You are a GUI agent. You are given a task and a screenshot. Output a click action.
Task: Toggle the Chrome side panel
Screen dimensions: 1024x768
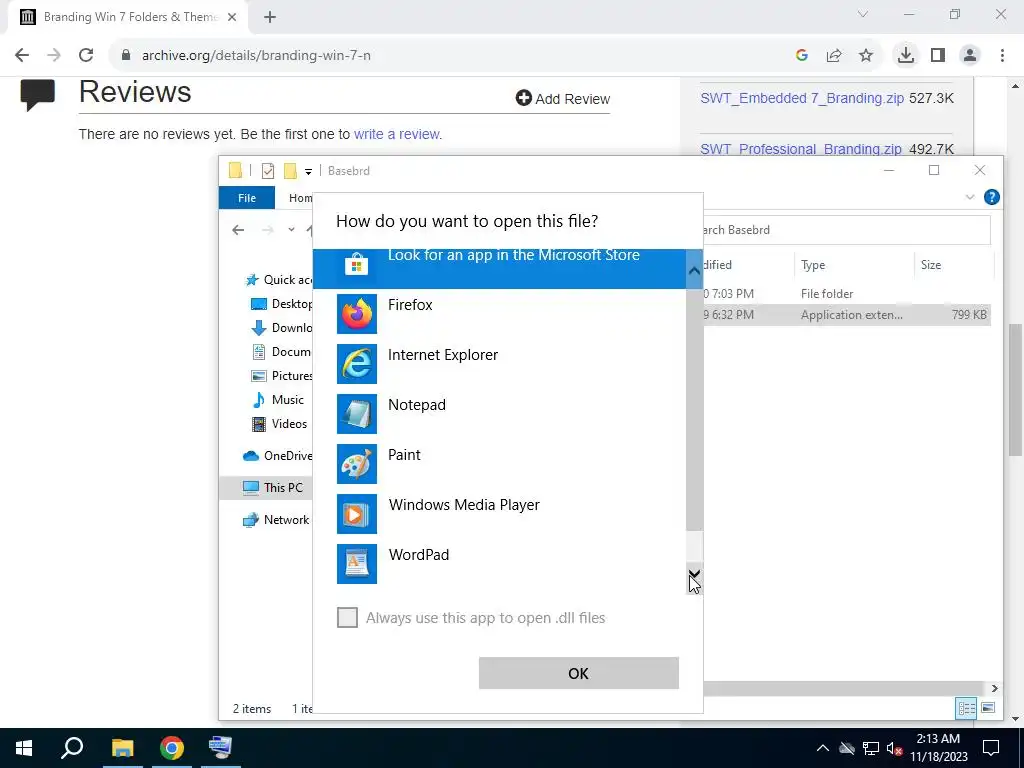938,56
